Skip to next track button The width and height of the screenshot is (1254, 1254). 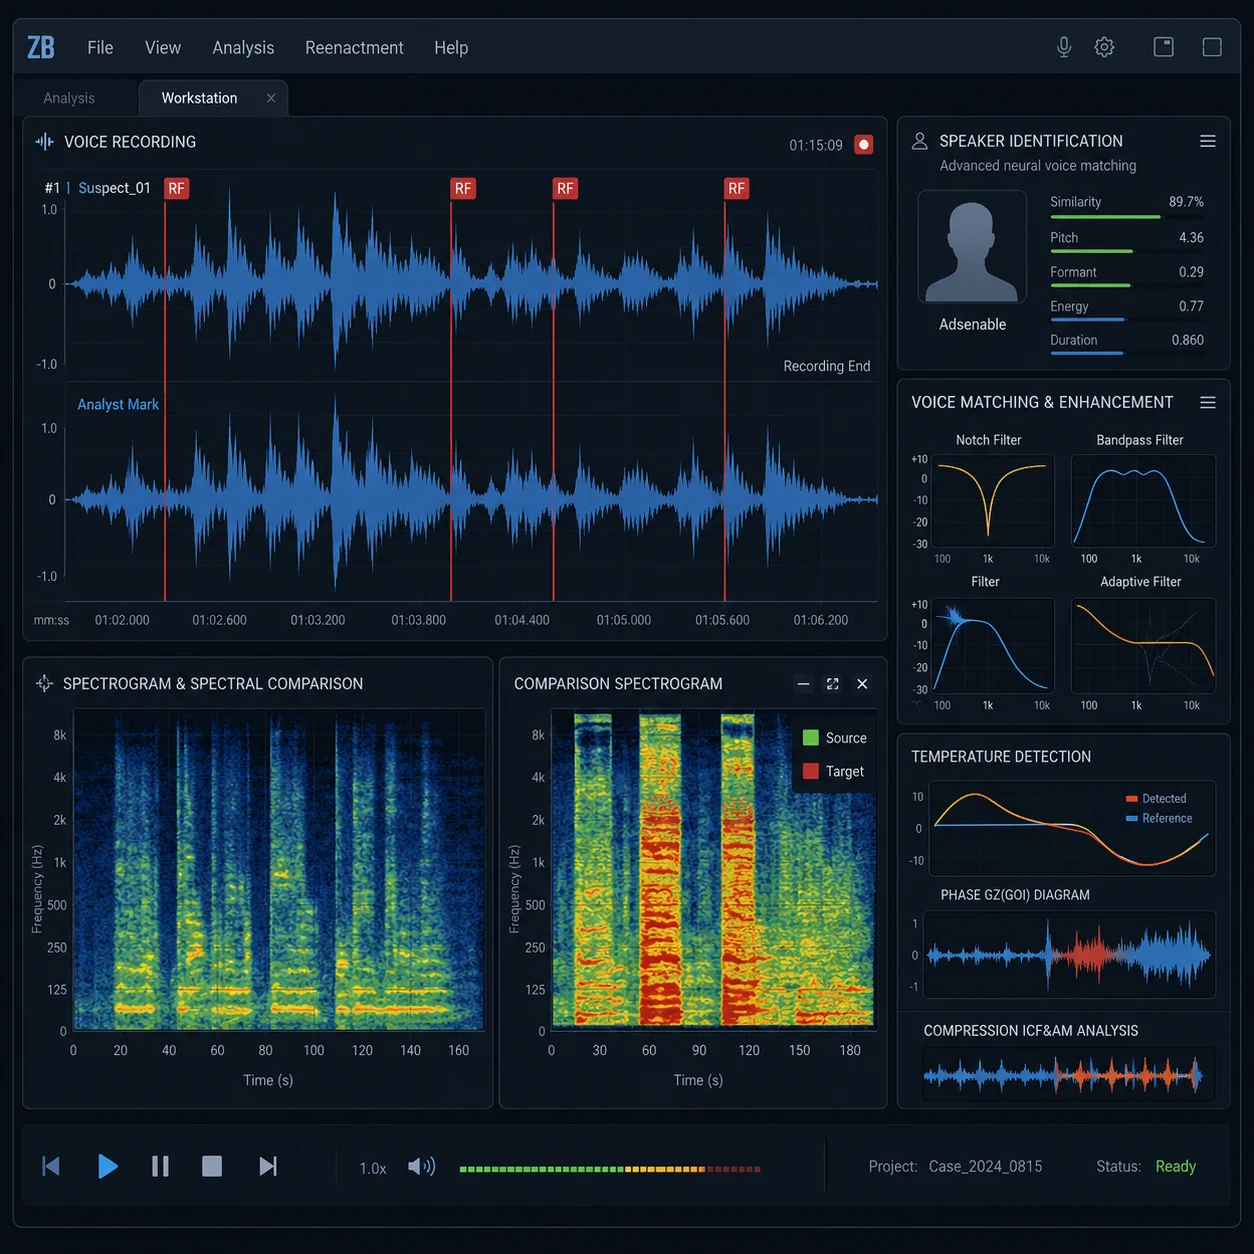click(268, 1166)
